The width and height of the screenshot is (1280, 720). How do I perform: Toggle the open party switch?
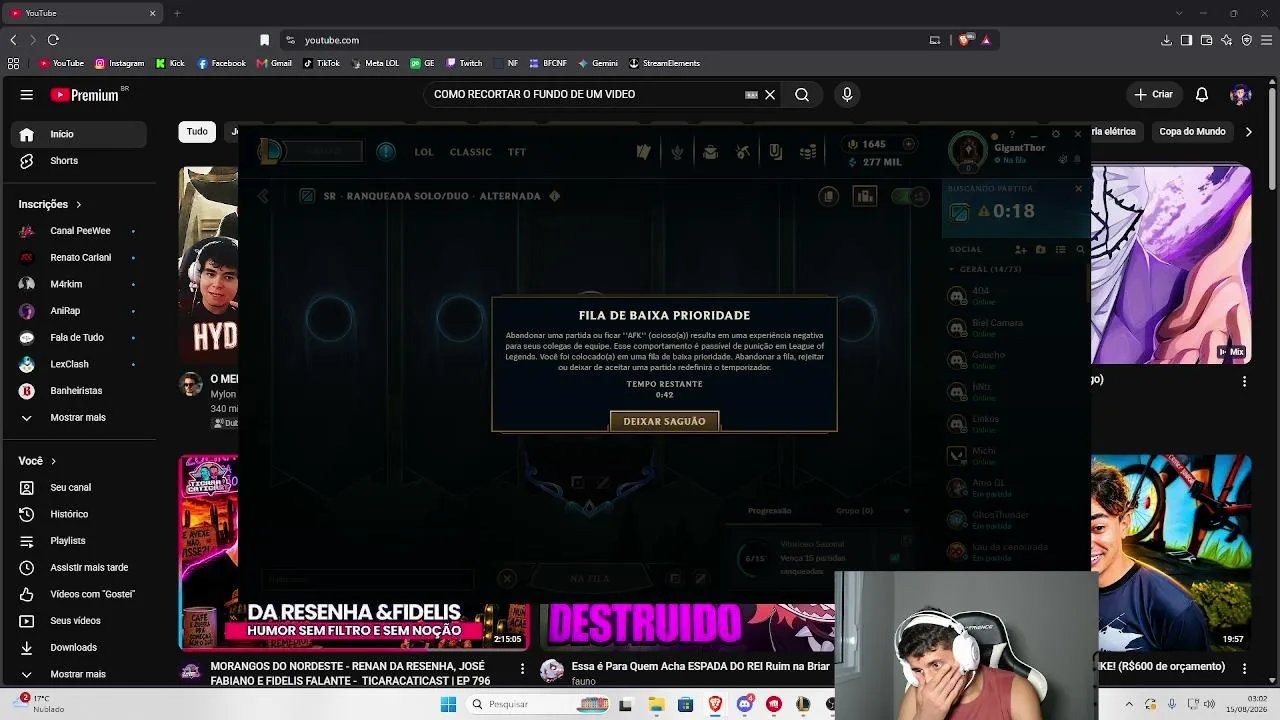pos(910,196)
